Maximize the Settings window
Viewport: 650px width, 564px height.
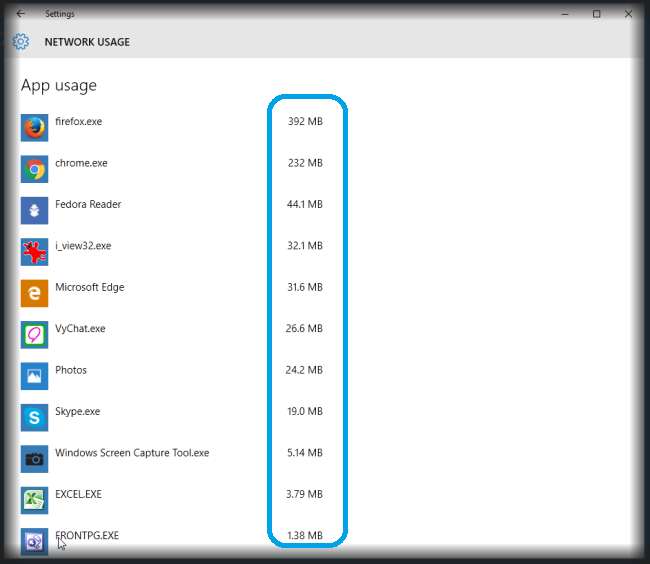[x=597, y=14]
